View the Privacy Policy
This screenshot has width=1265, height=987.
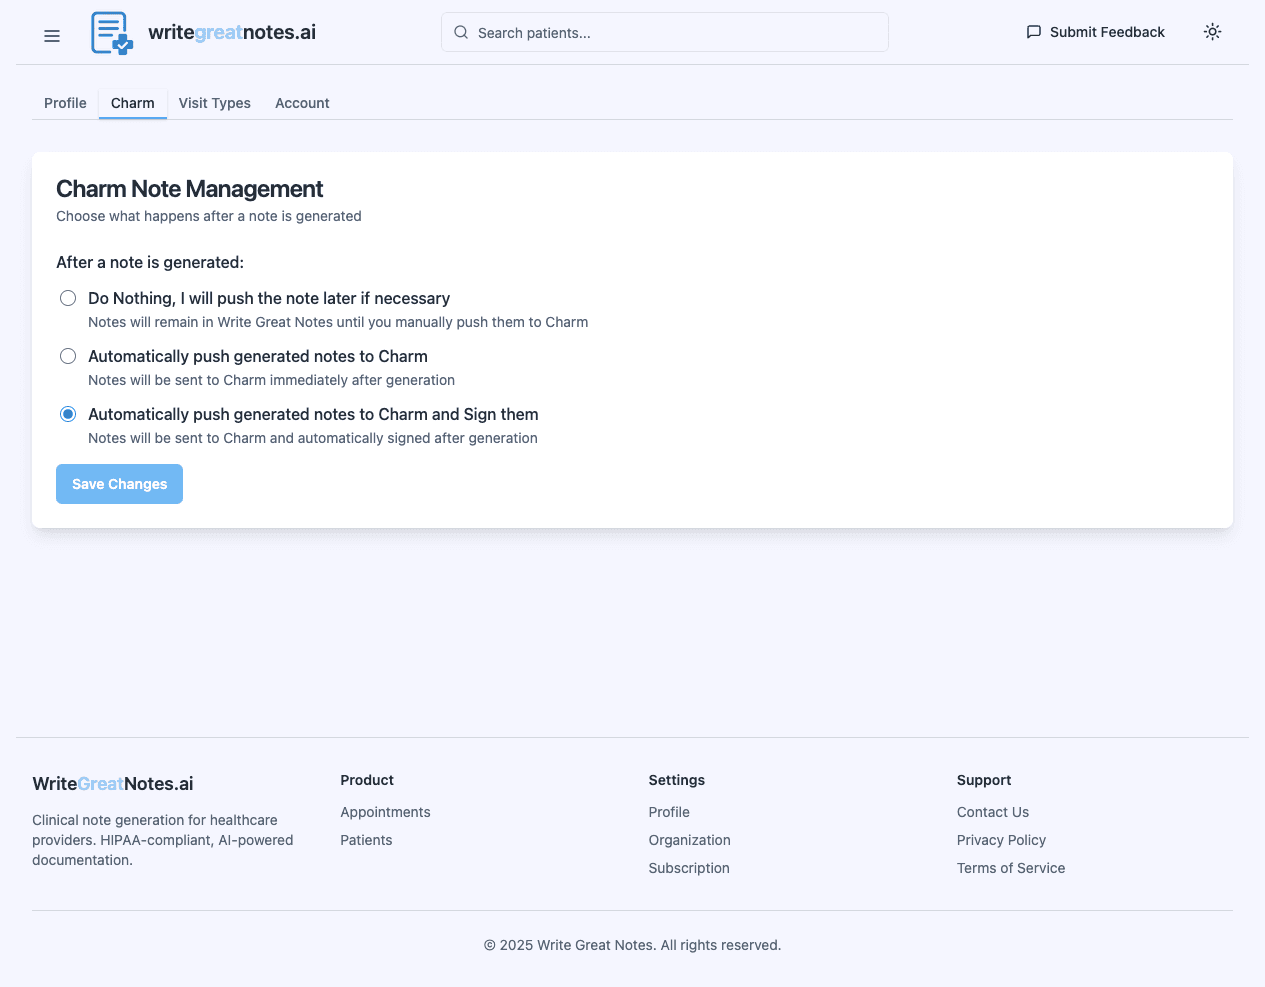[1001, 839]
